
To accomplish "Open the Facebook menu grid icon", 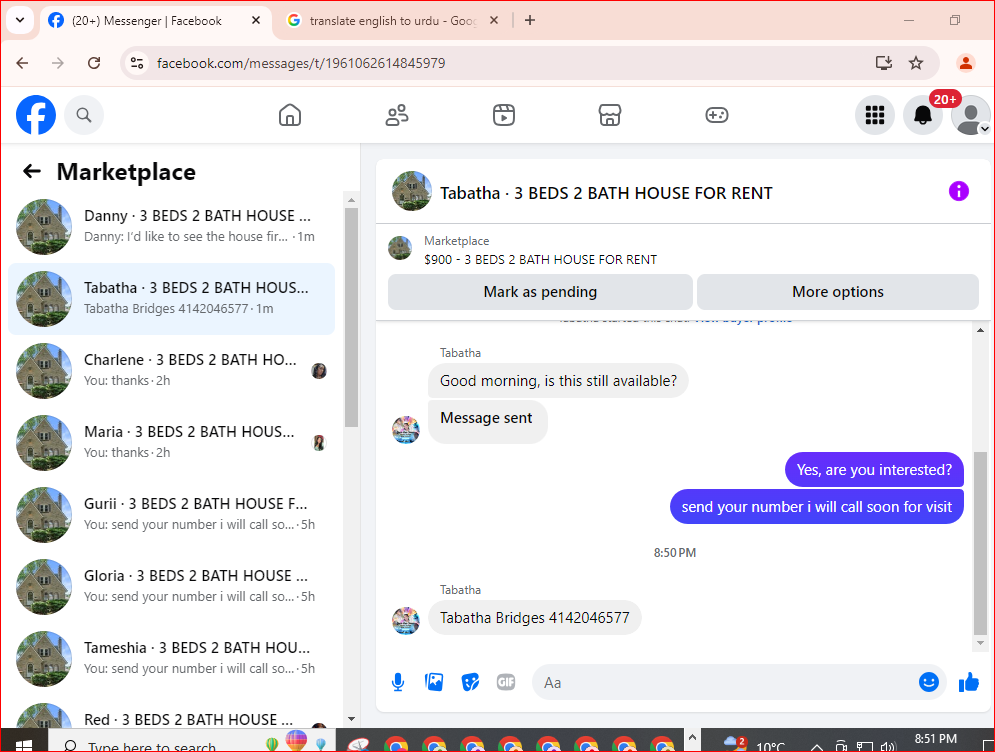I will coord(875,115).
